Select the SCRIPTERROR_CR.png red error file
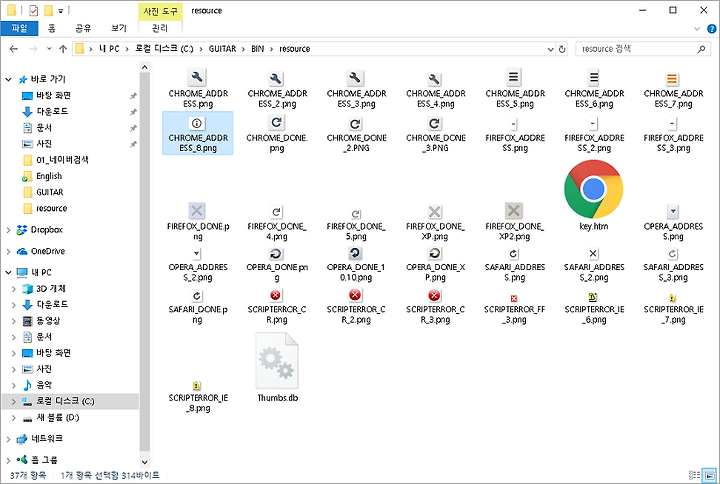The image size is (720, 484). click(x=277, y=306)
